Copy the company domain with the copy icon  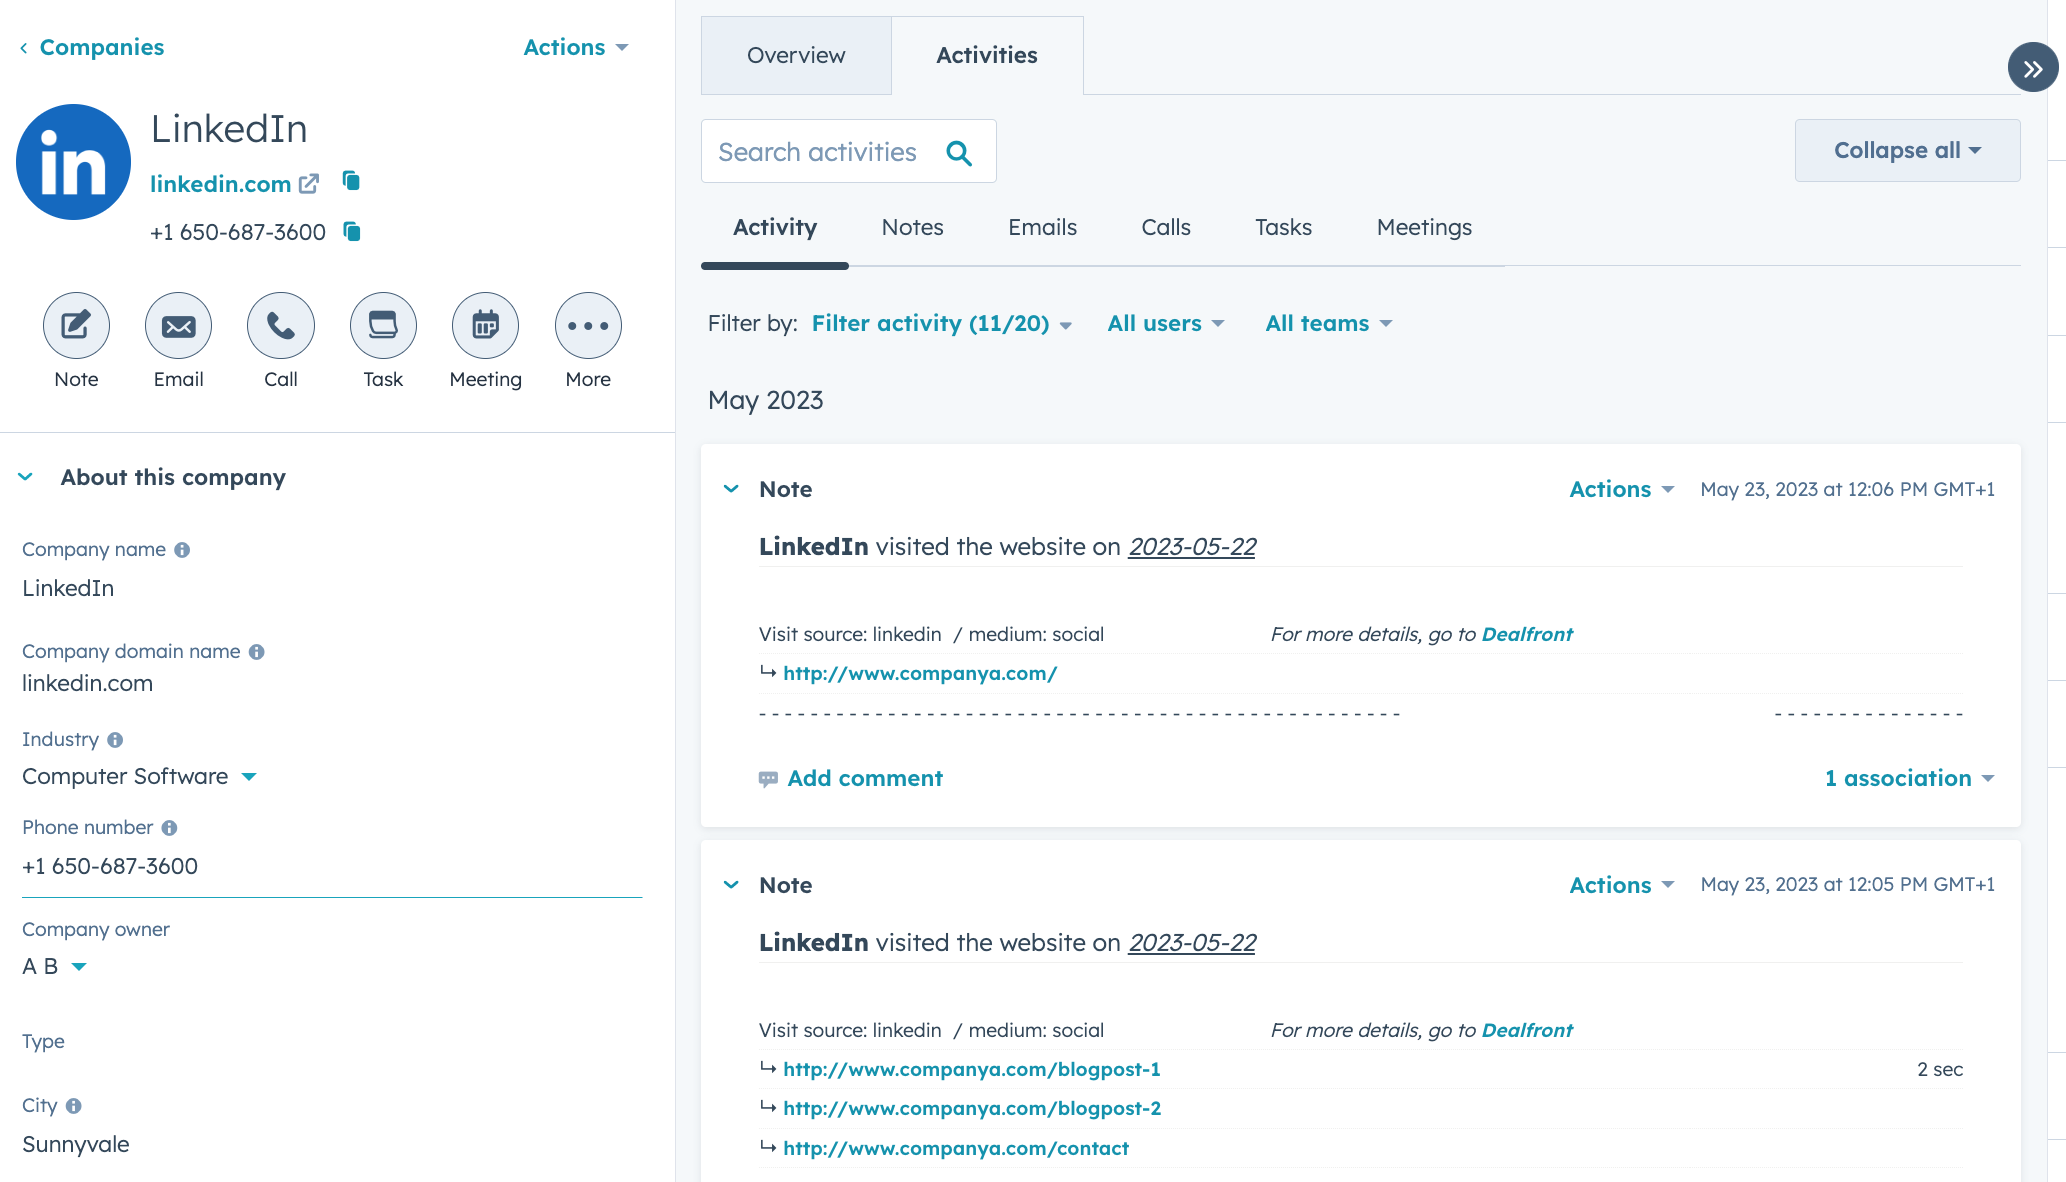(x=351, y=182)
